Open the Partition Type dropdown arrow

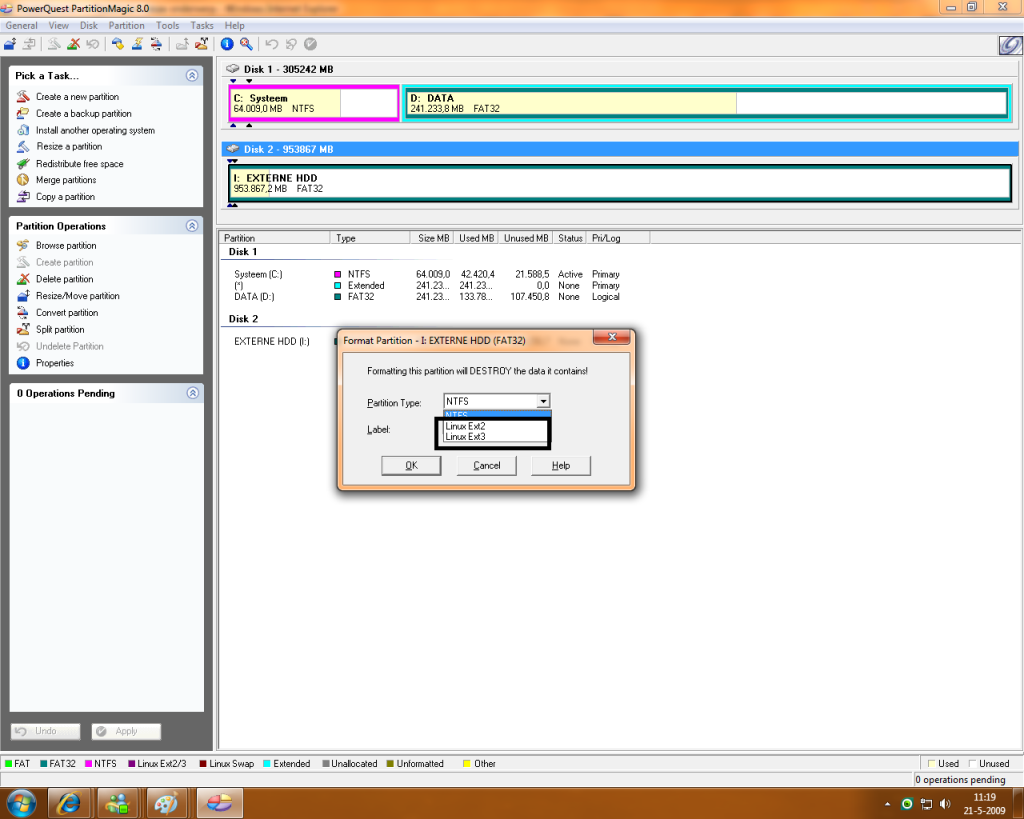click(543, 401)
